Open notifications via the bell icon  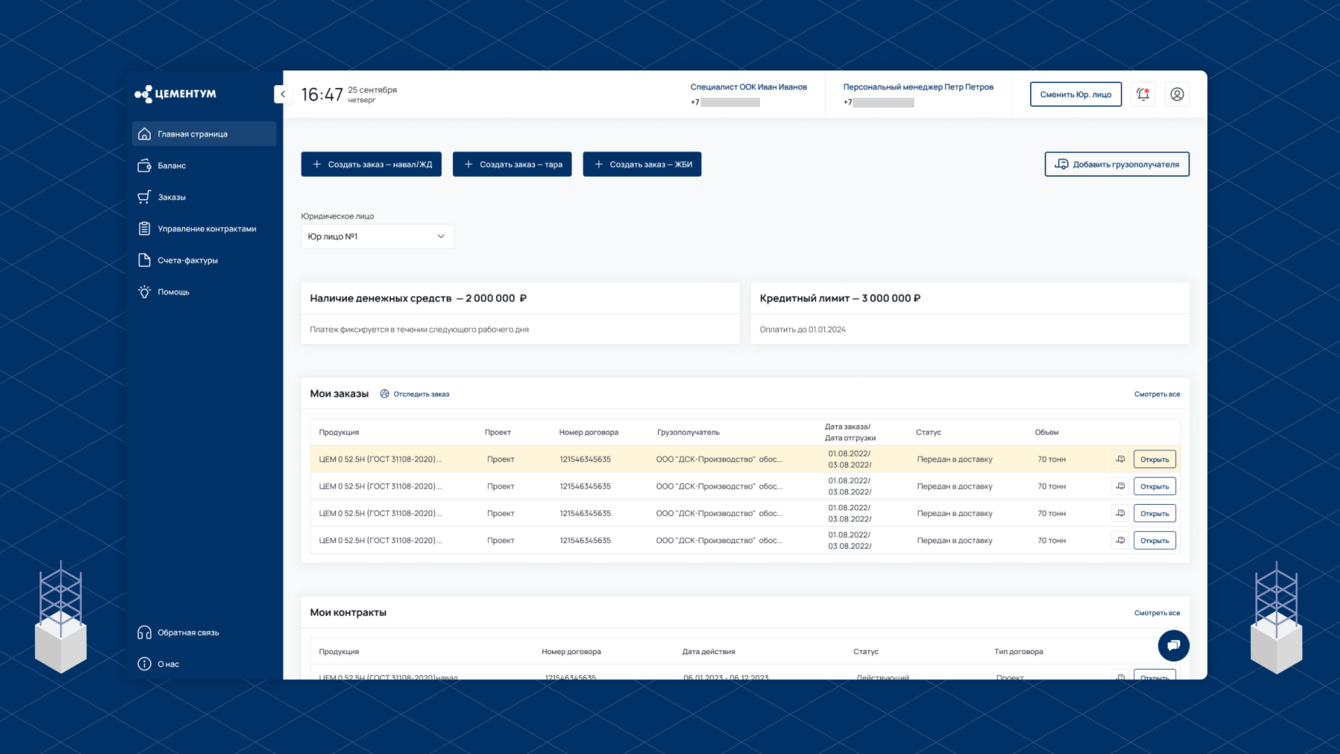(1143, 94)
